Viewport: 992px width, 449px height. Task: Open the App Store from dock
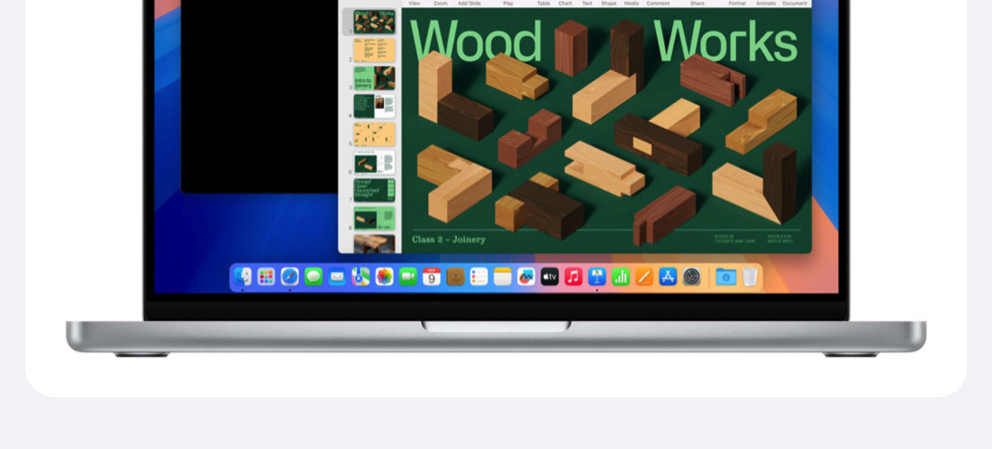(668, 277)
